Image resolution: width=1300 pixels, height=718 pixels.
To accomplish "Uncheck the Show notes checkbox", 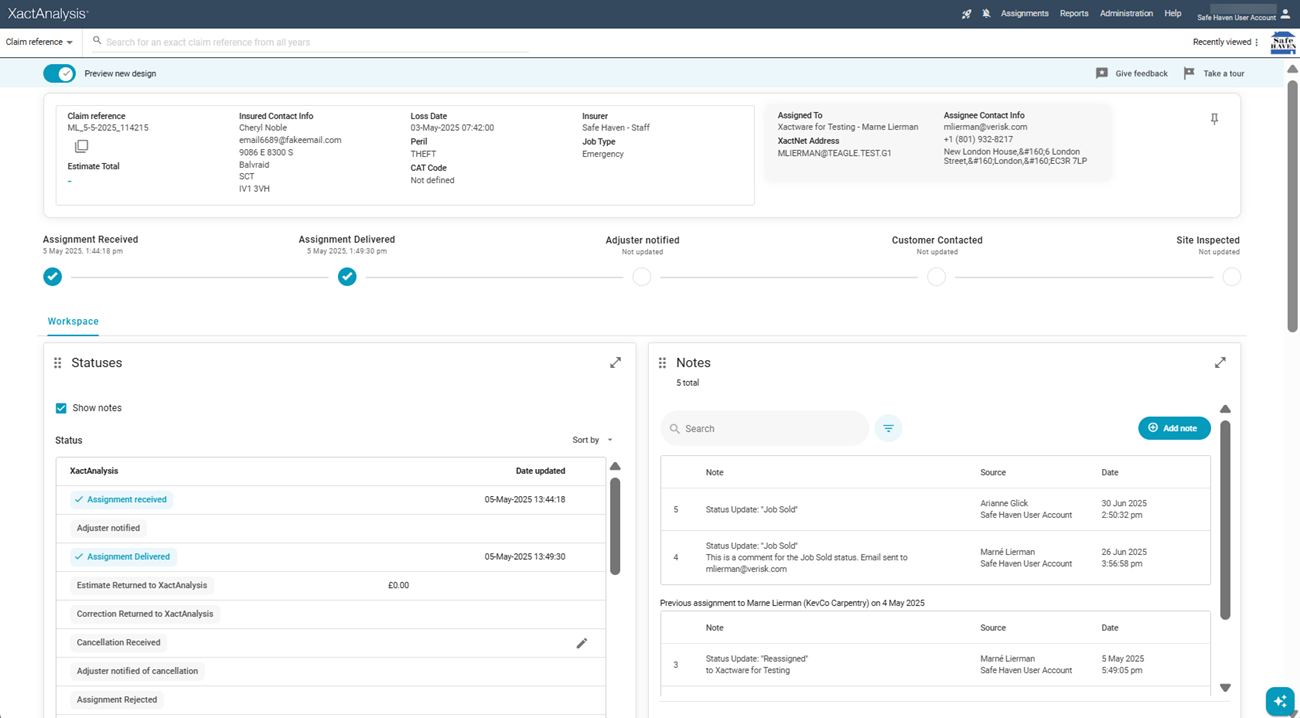I will [x=61, y=408].
